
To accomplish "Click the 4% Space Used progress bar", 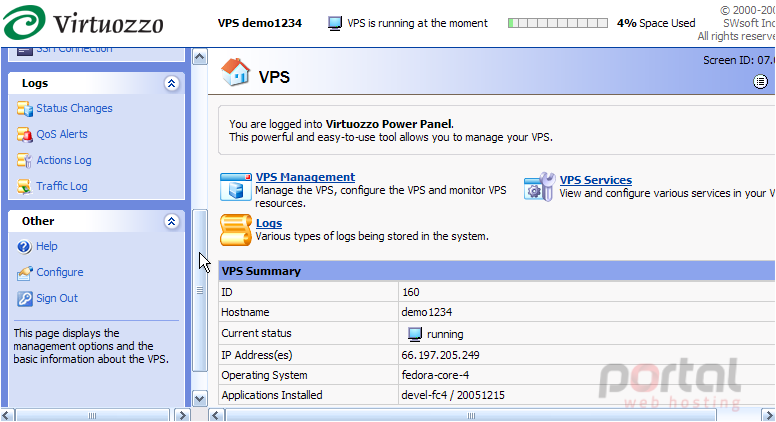I will pos(558,23).
